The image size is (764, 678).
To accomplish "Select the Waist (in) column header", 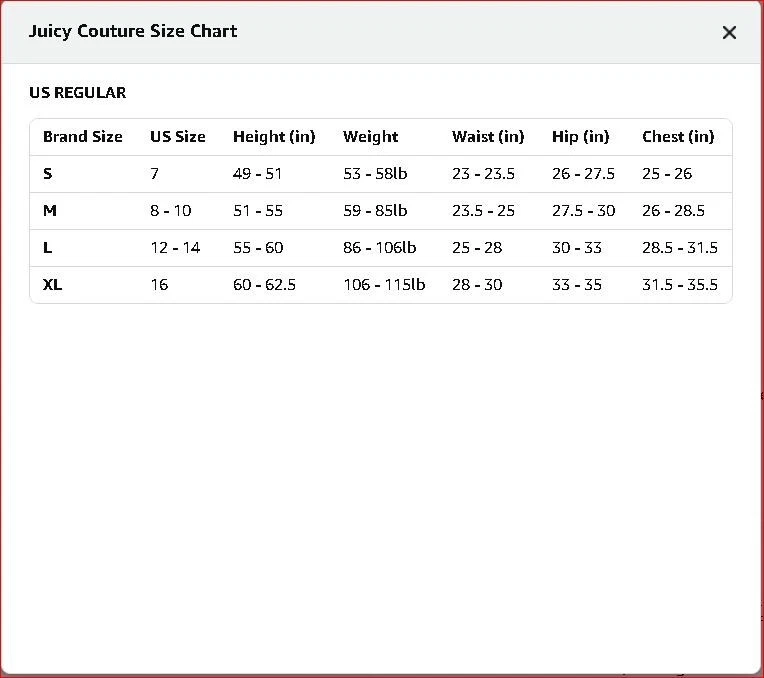I will click(488, 137).
